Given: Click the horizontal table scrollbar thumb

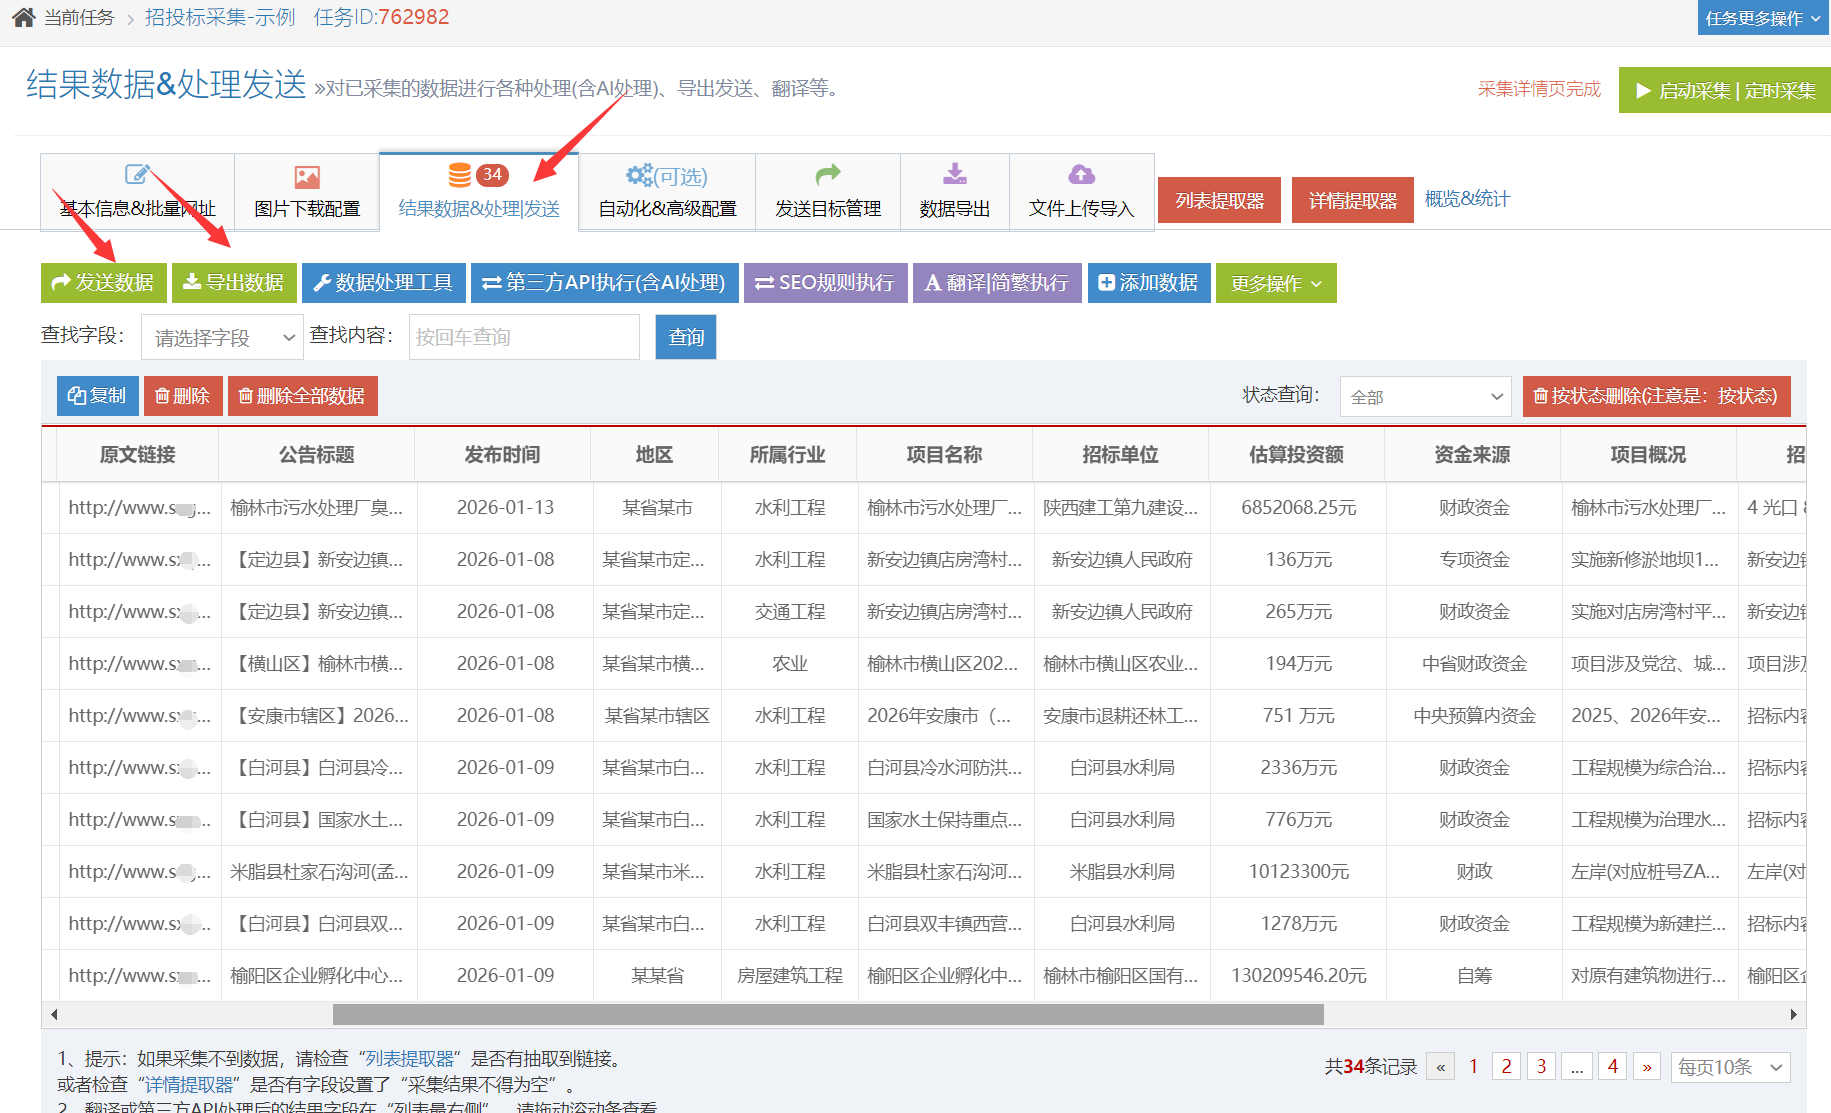Looking at the screenshot, I should click(827, 1015).
